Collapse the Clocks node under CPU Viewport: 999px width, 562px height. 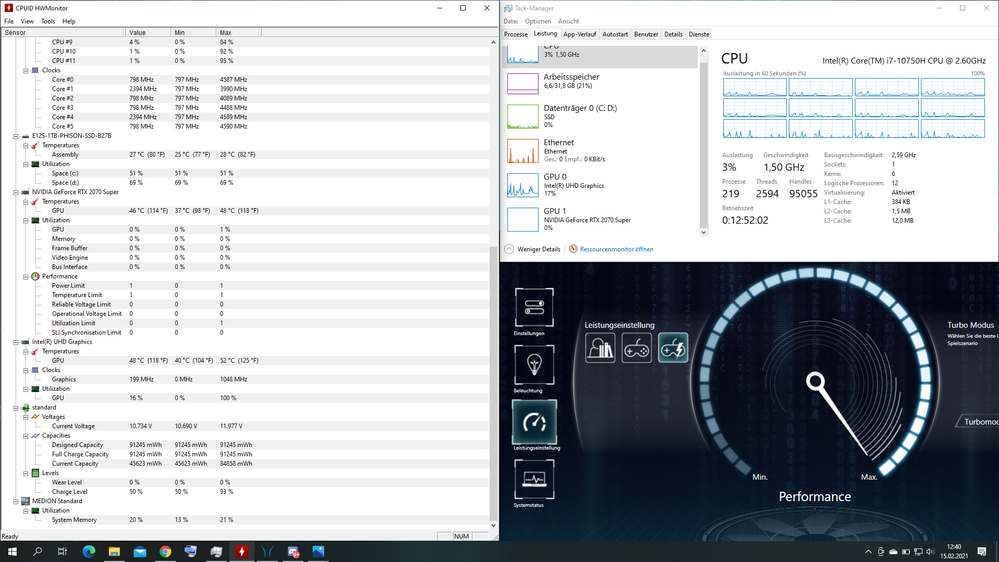[25, 70]
